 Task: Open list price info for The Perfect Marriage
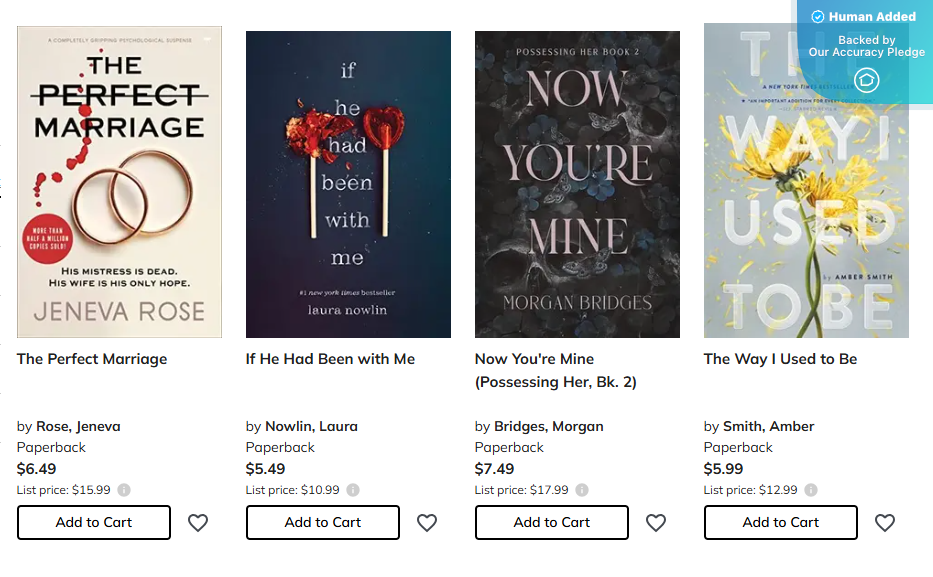pos(123,490)
